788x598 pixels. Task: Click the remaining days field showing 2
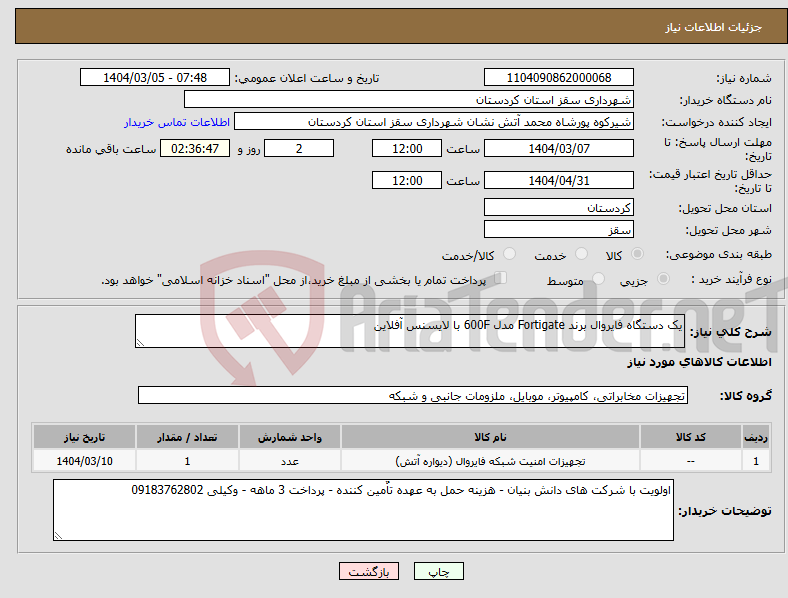tap(299, 148)
